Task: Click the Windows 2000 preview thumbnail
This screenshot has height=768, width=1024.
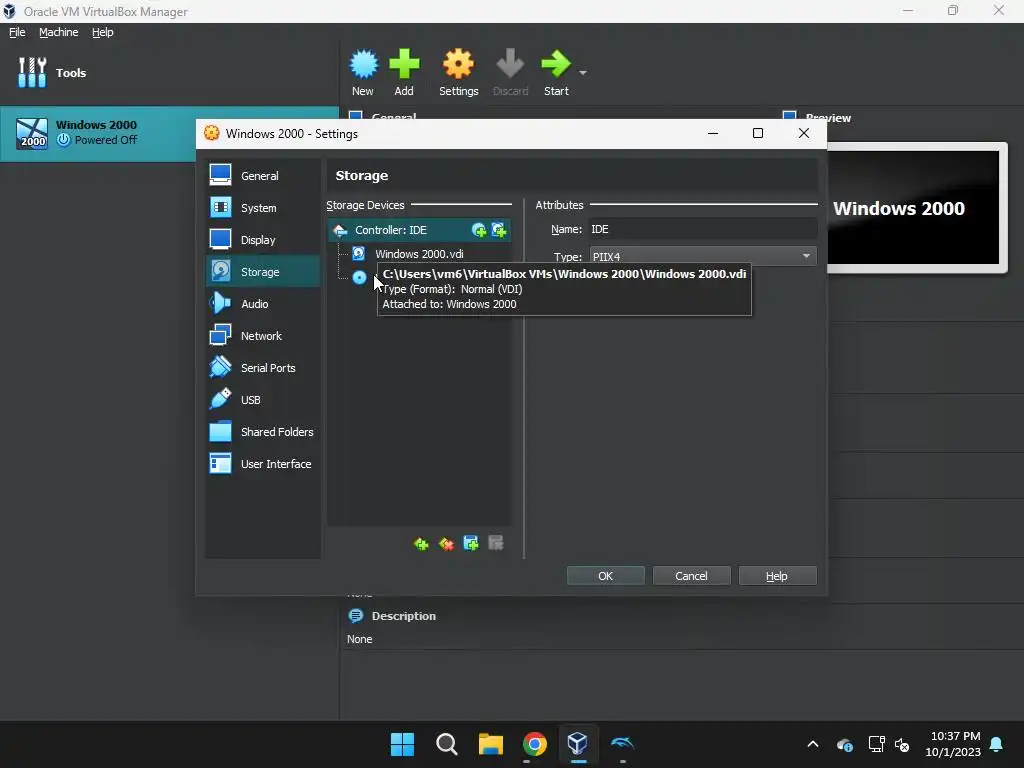Action: click(914, 208)
